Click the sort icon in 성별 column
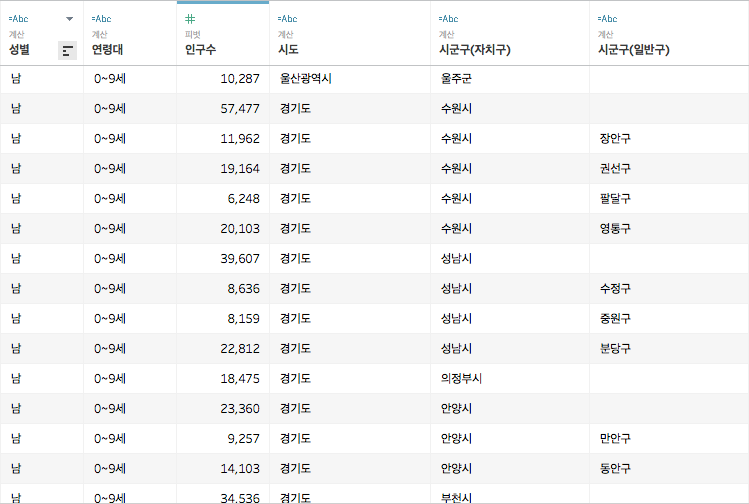Viewport: 749px width, 504px height. 67,50
